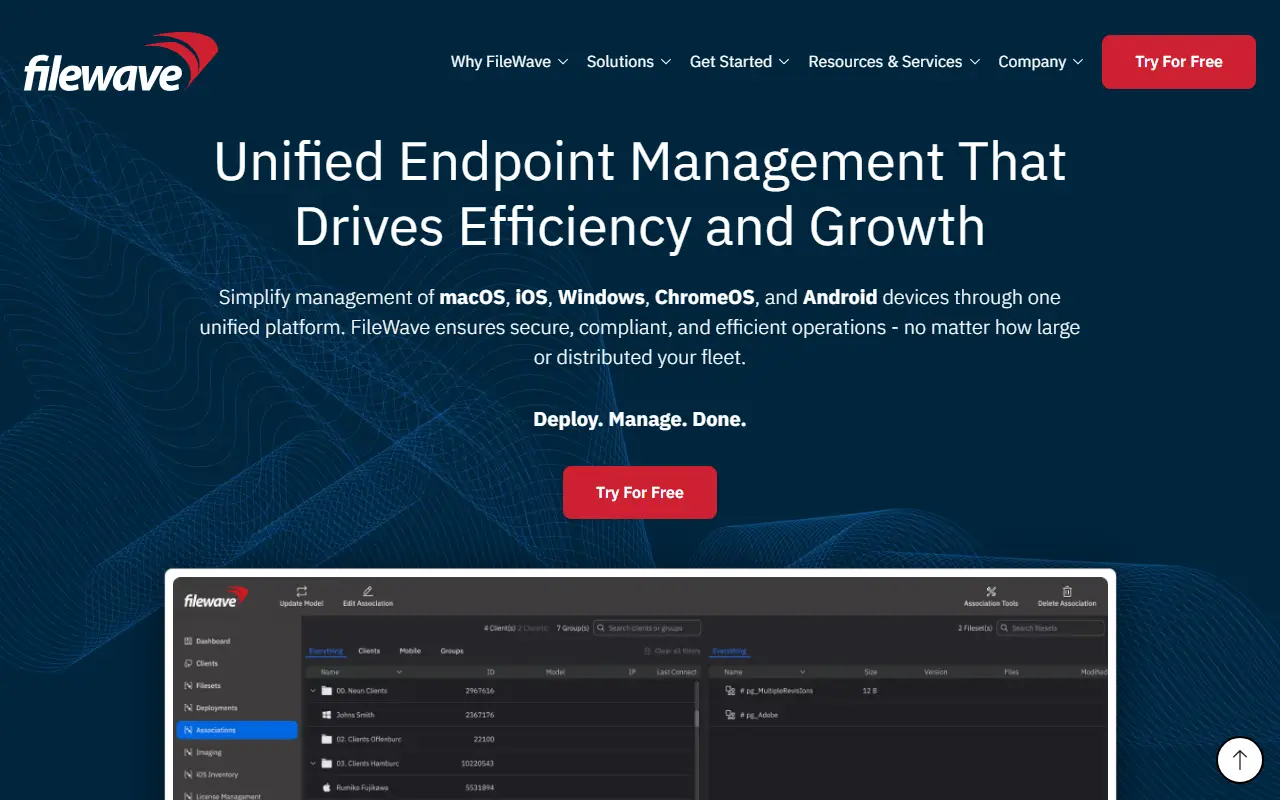Click Try For Free below Deploy. Manage. Done.
Screen dimensions: 1280x800
[640, 493]
